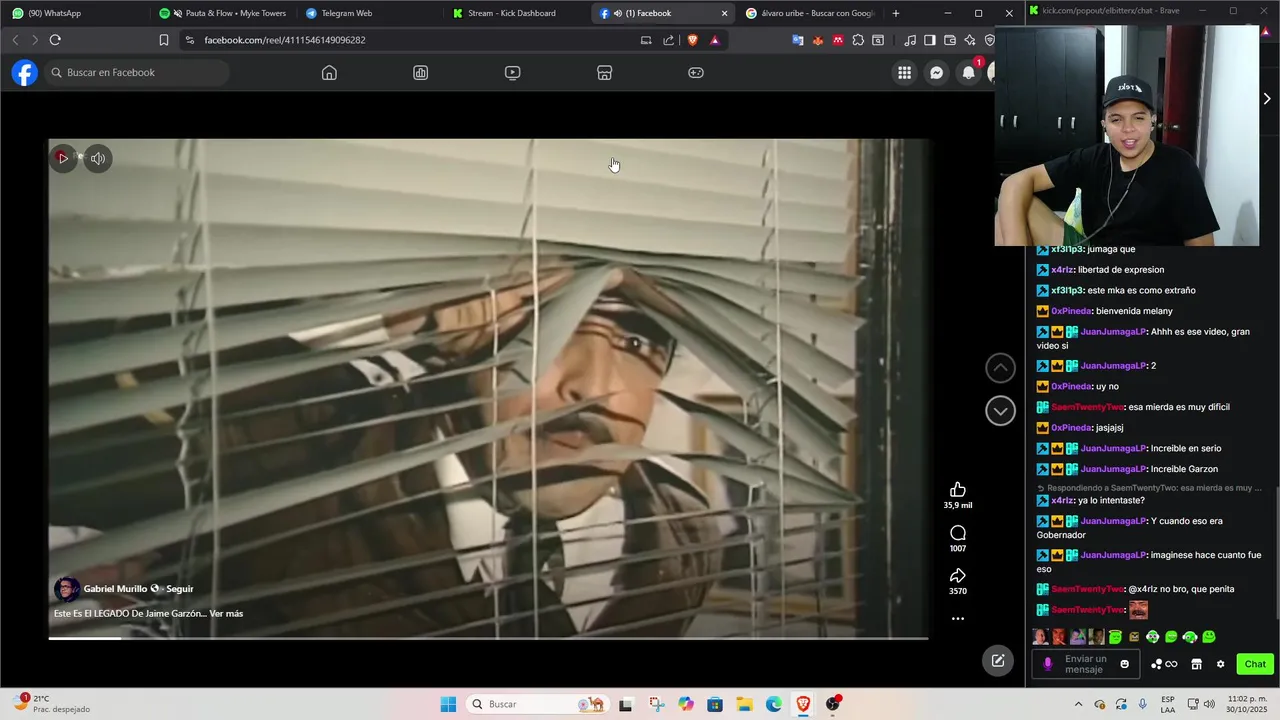Expand caption with Ver más

pyautogui.click(x=226, y=613)
